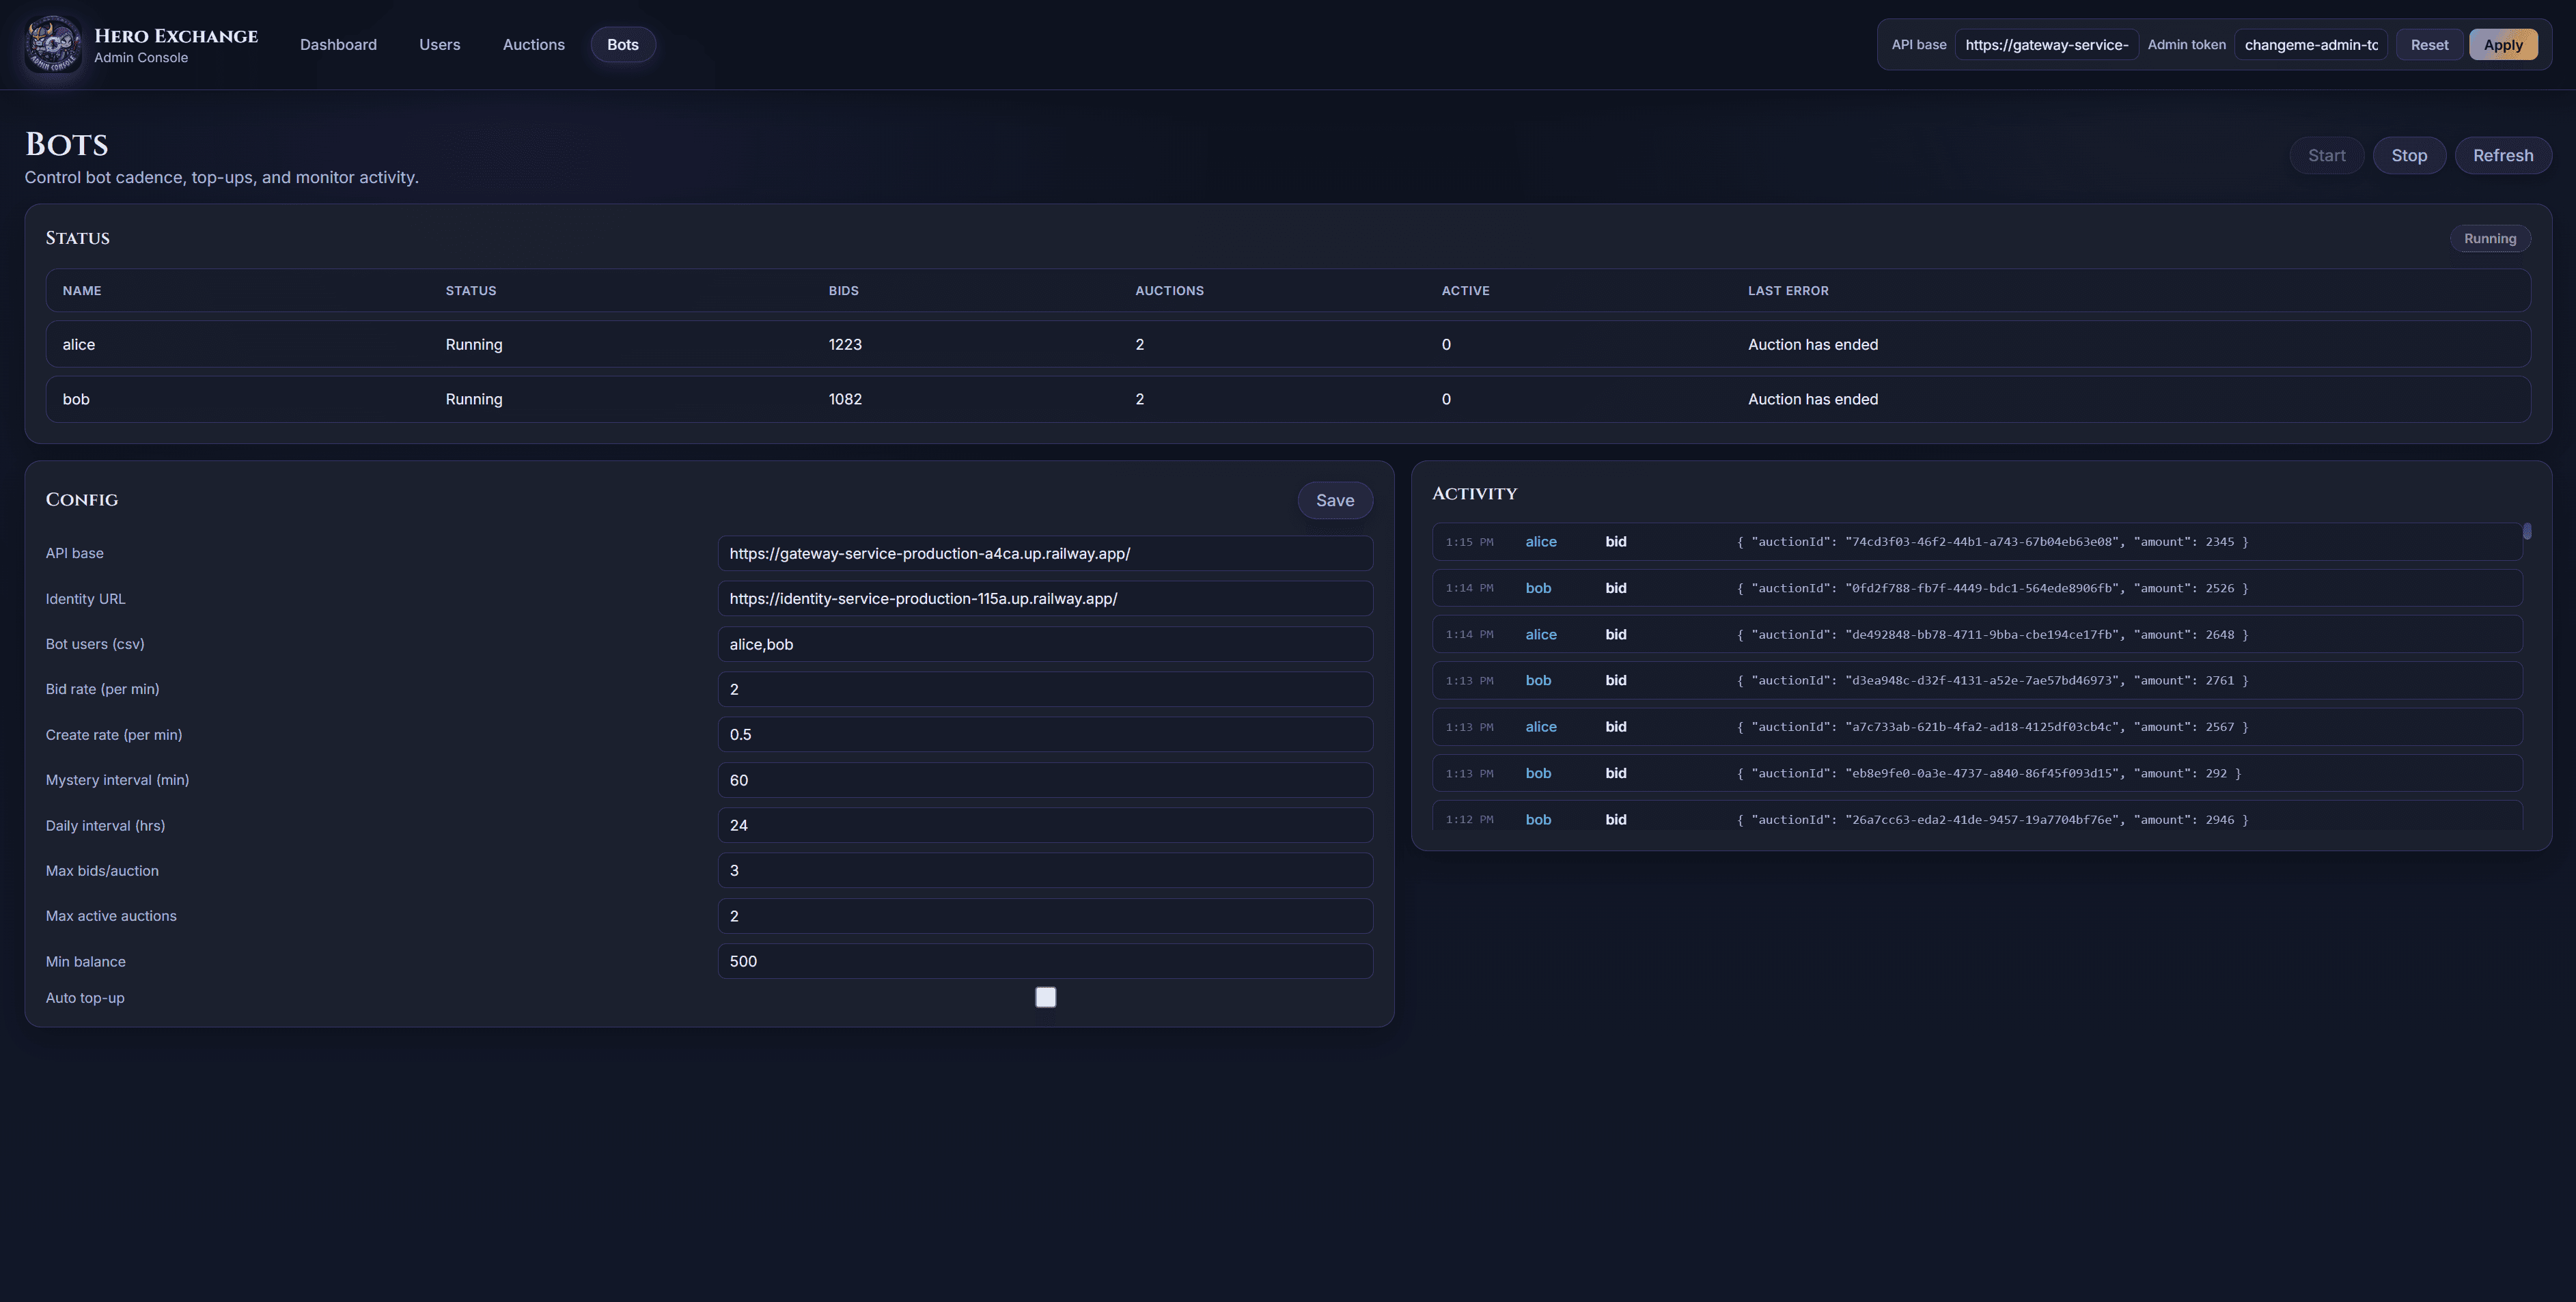Click the Running status badge
This screenshot has height=1302, width=2576.
2490,238
